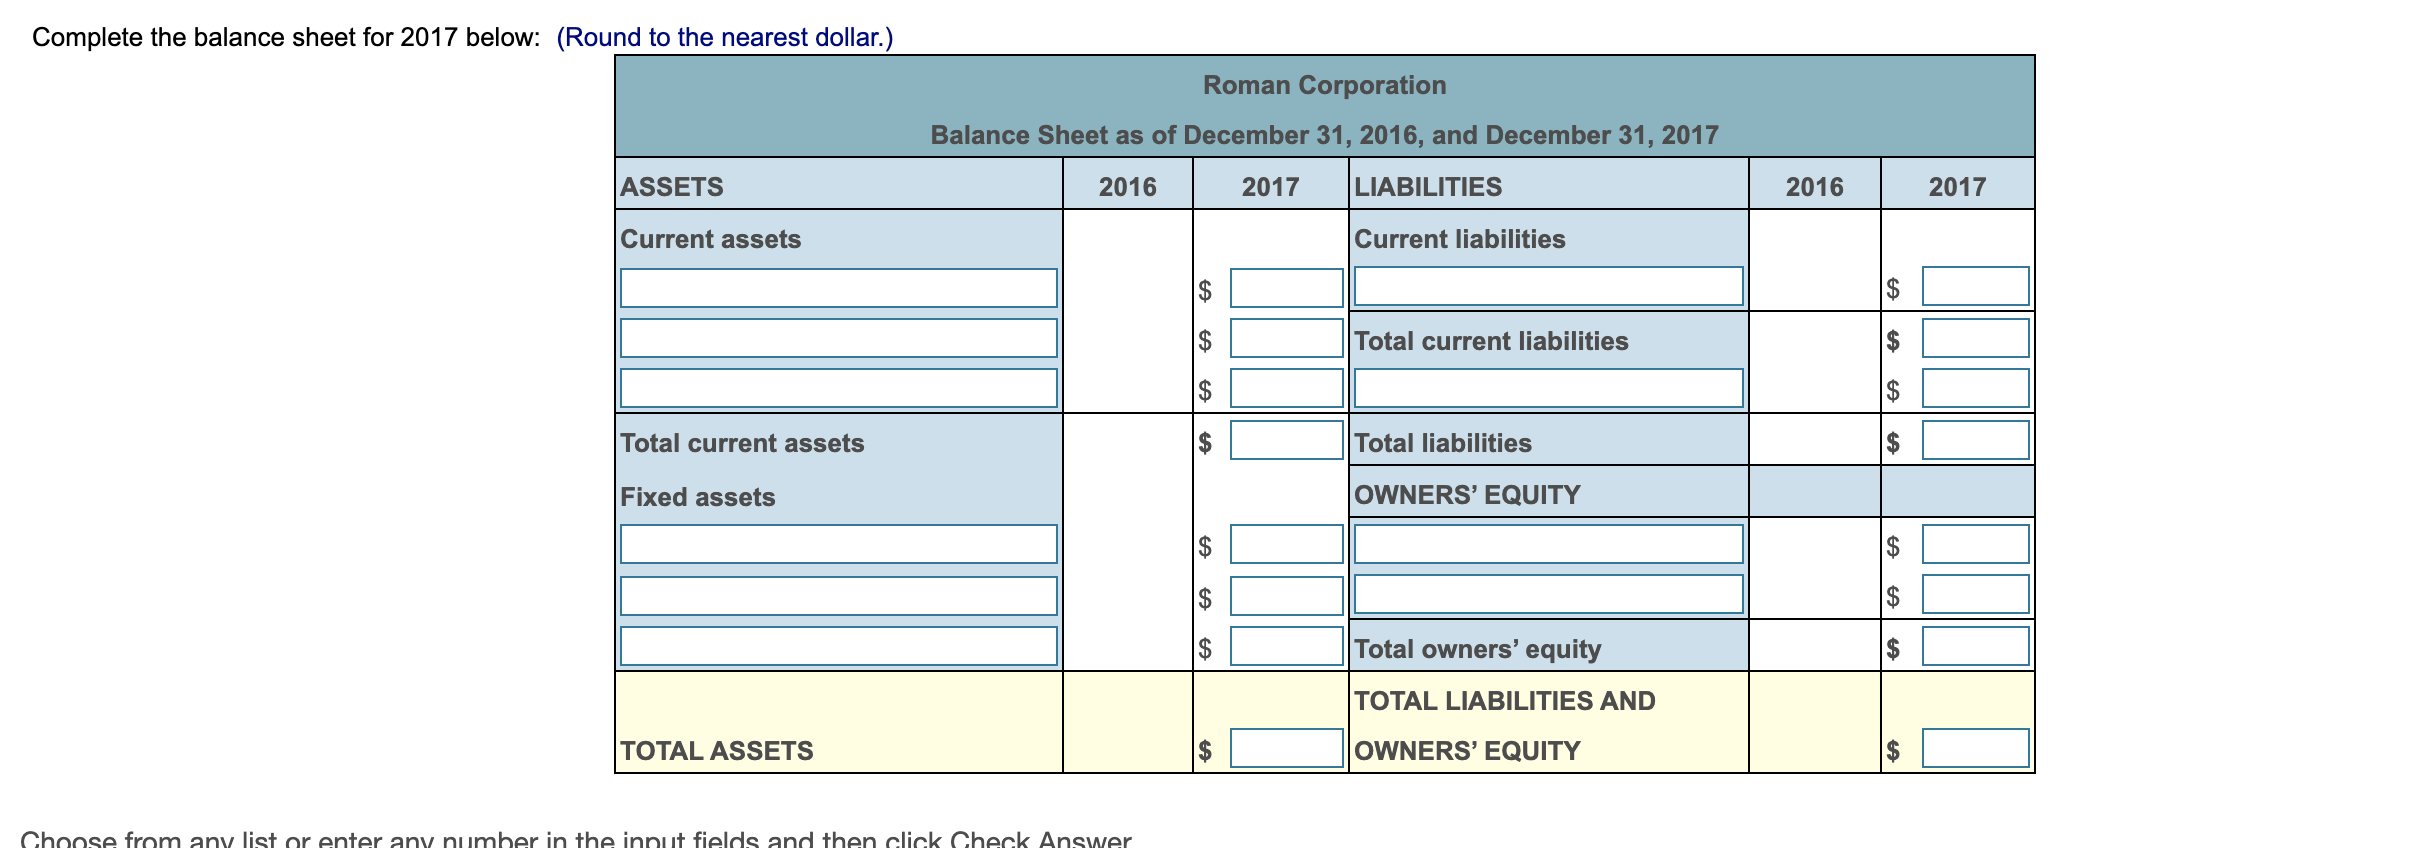Click Total current liabilities 2017 amount field
Viewport: 2412px width, 848px height.
click(x=1975, y=338)
